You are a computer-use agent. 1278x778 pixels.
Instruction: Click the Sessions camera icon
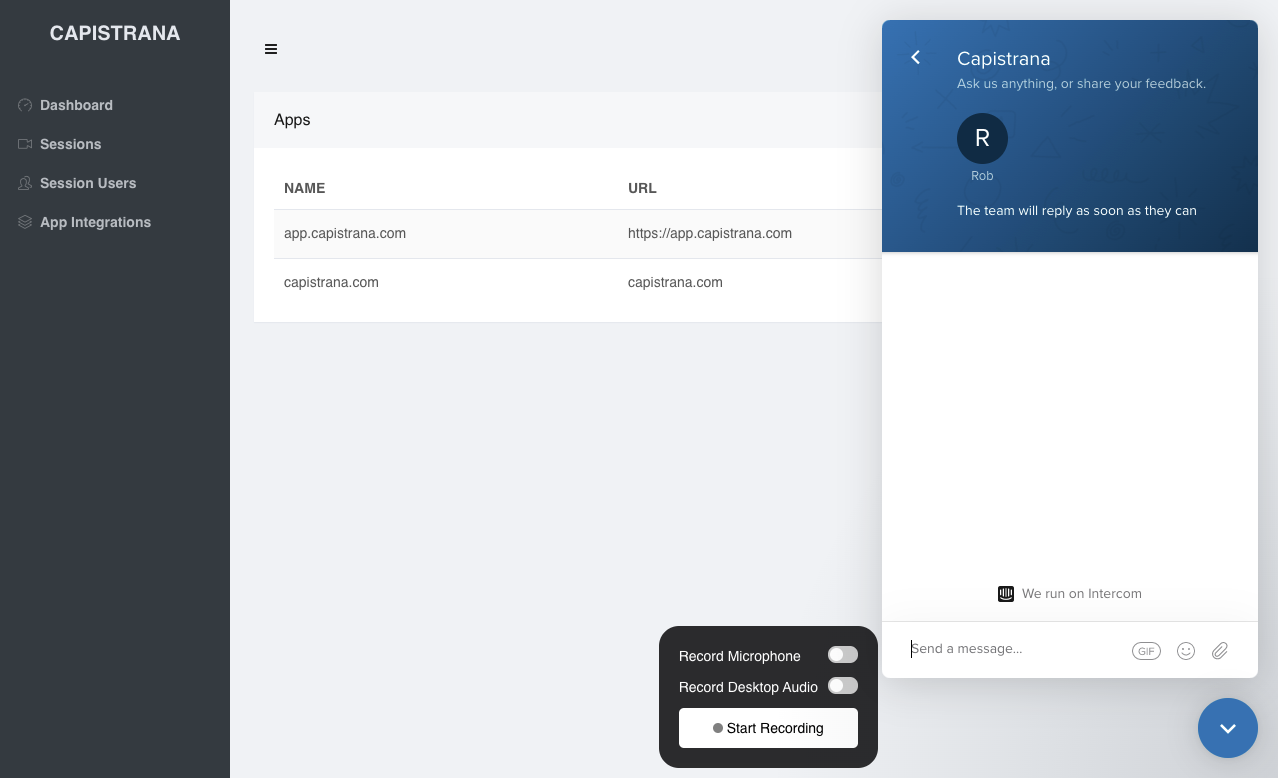(25, 144)
